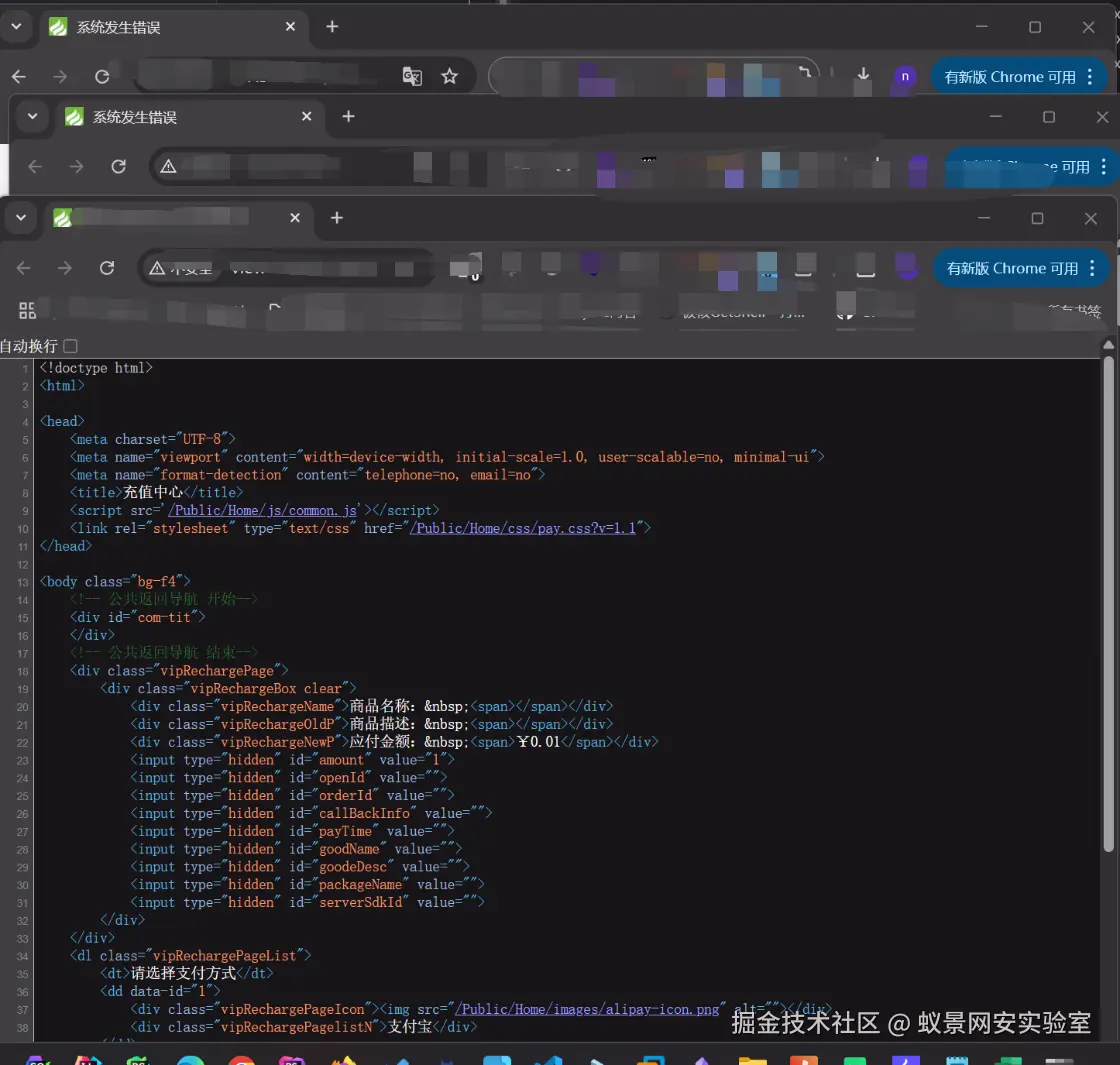Click reload button in front Chrome window
The width and height of the screenshot is (1120, 1065).
coord(107,268)
